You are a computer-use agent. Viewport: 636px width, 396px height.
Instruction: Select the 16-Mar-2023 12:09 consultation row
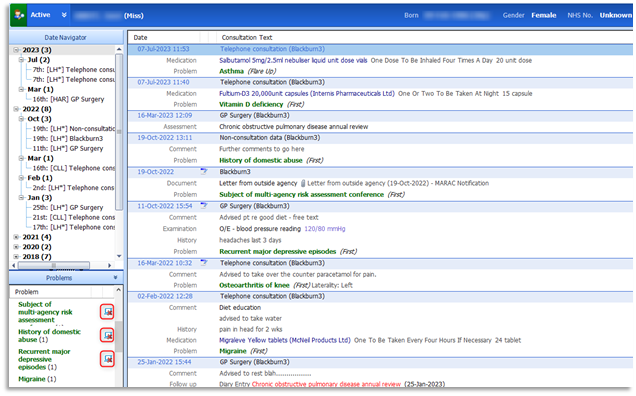click(x=380, y=116)
